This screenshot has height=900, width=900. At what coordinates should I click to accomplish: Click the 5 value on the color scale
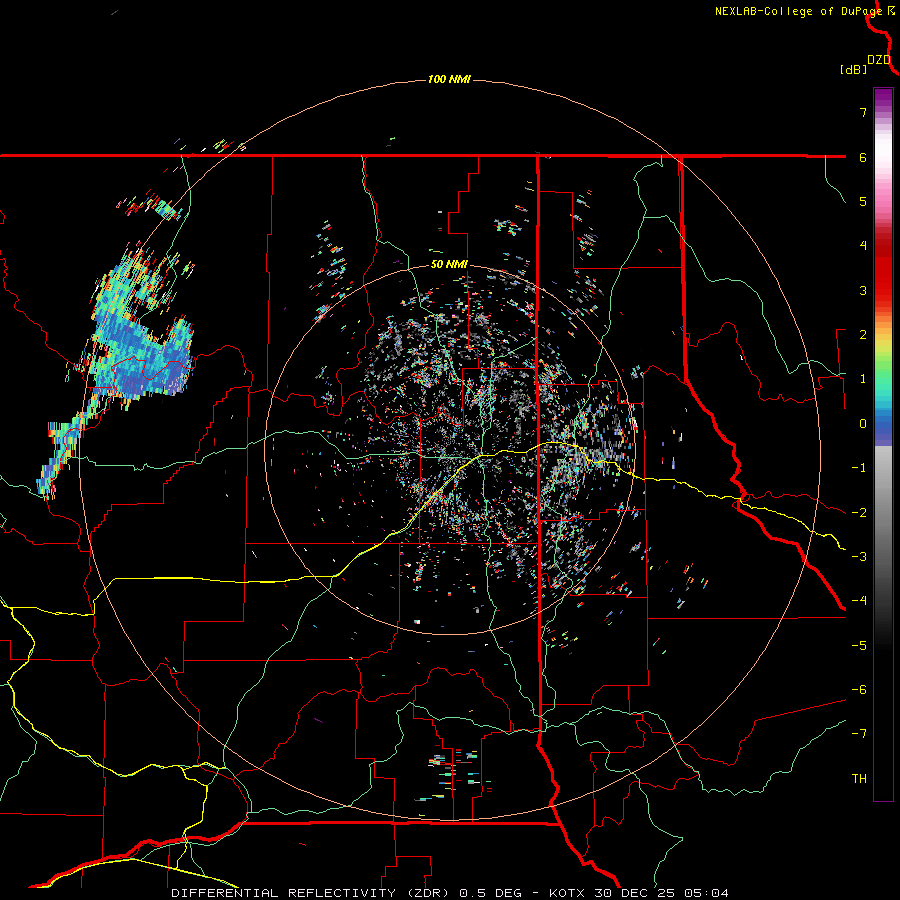pyautogui.click(x=863, y=201)
